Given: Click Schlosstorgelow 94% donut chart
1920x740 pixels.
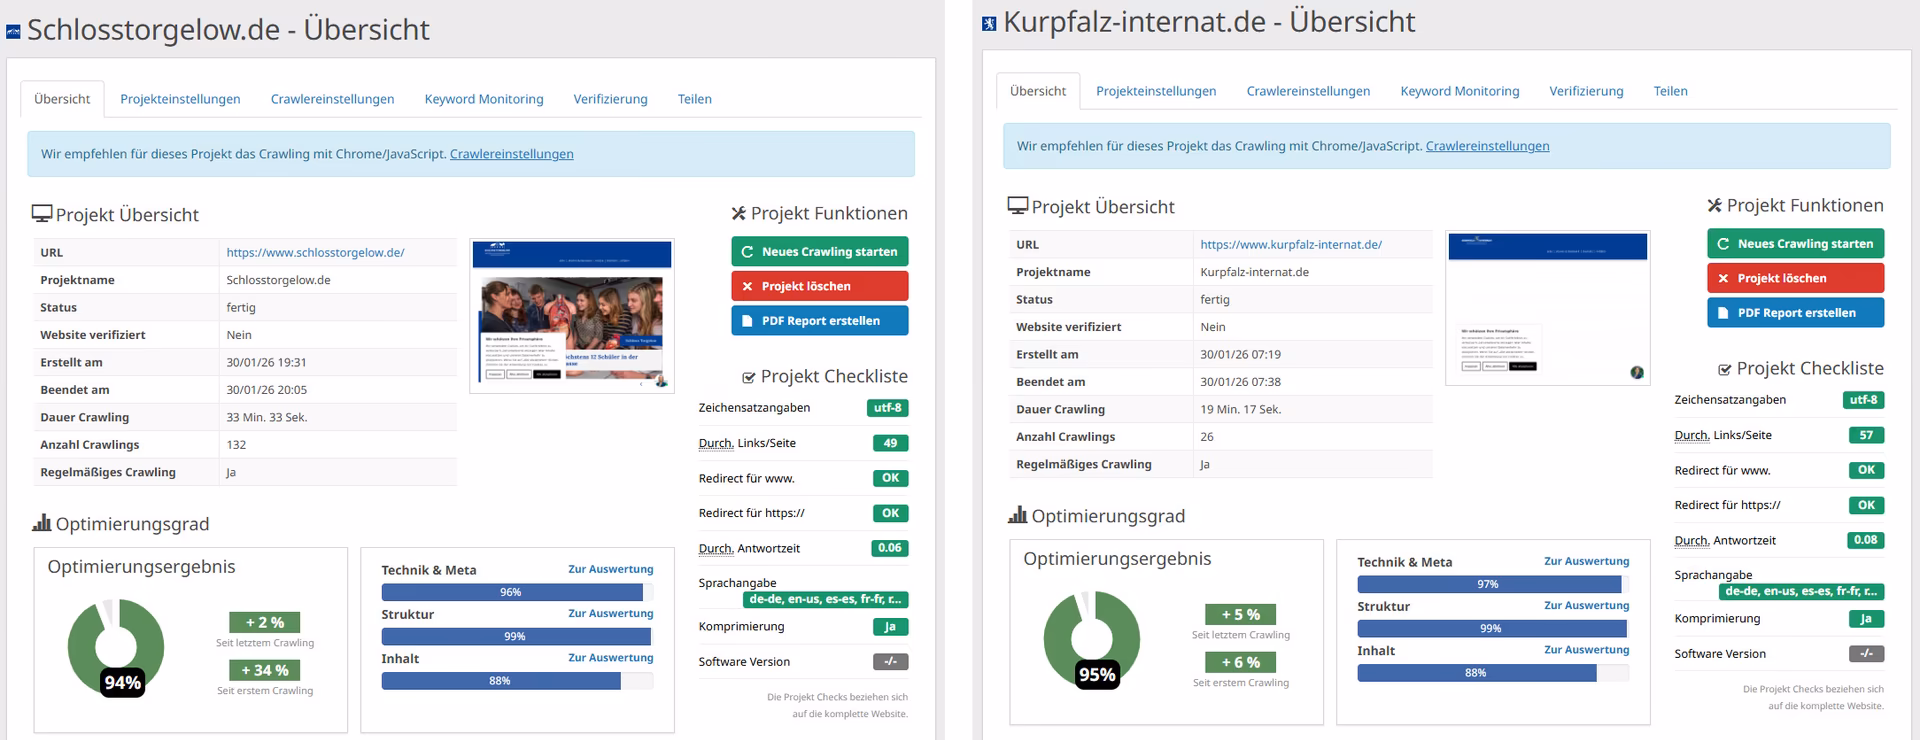Looking at the screenshot, I should click(115, 647).
